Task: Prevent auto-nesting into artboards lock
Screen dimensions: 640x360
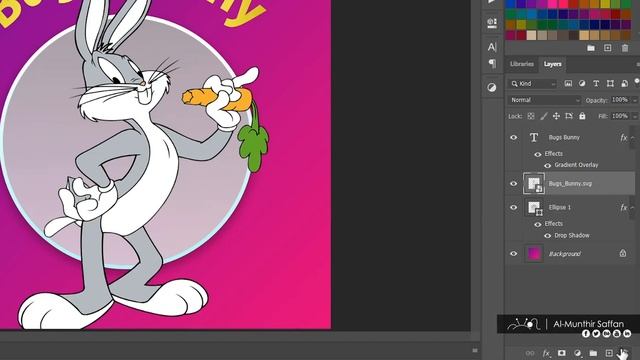Action: 569,116
